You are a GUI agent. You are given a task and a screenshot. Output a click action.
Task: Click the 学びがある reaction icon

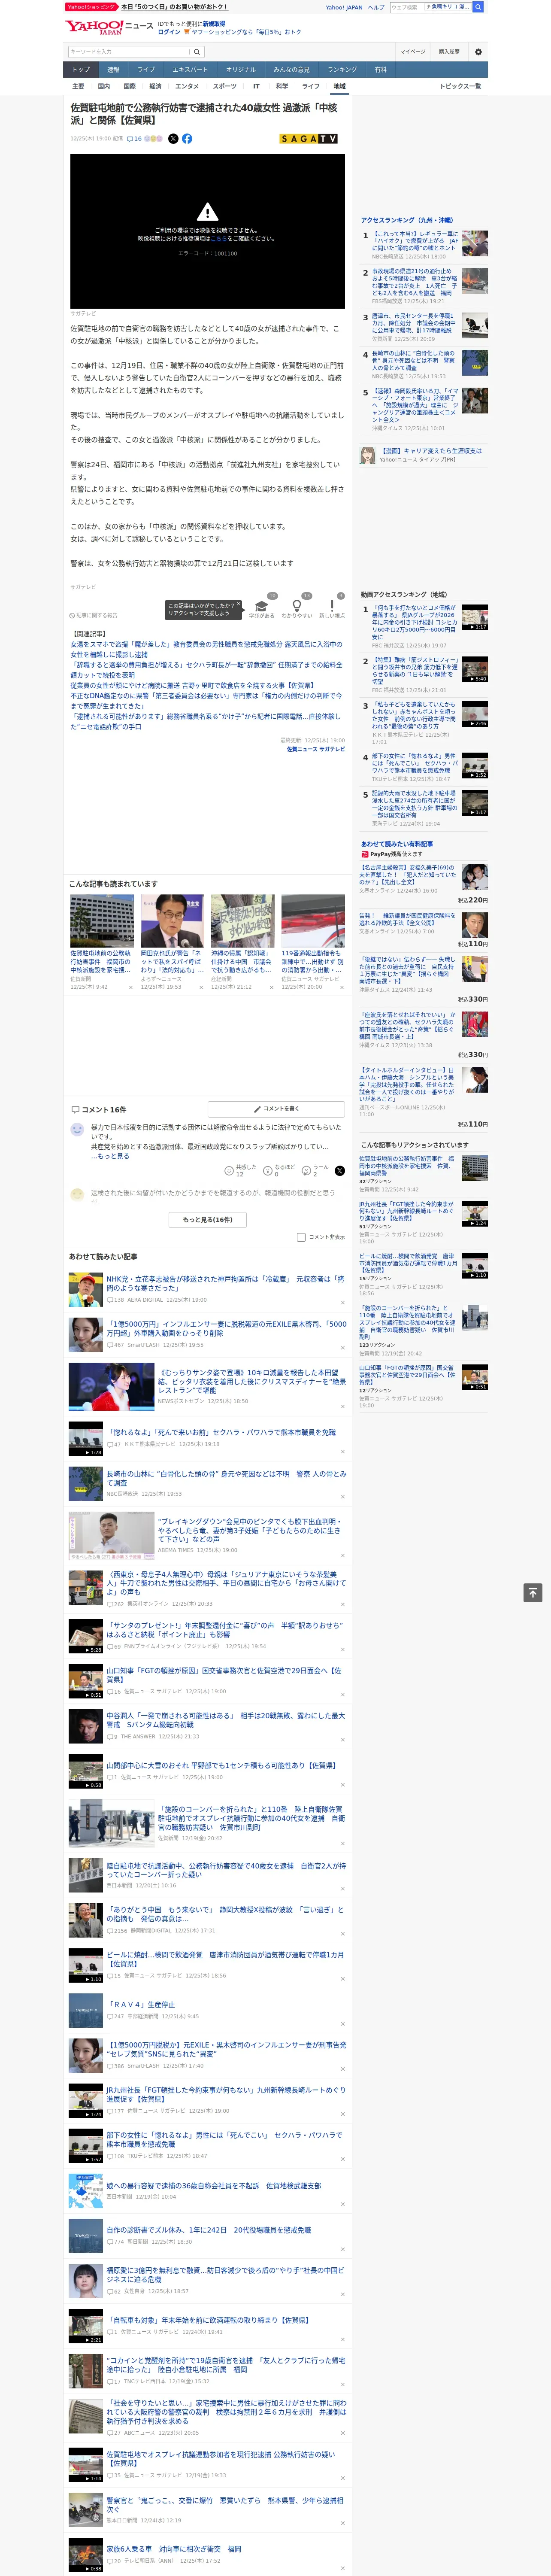(262, 606)
